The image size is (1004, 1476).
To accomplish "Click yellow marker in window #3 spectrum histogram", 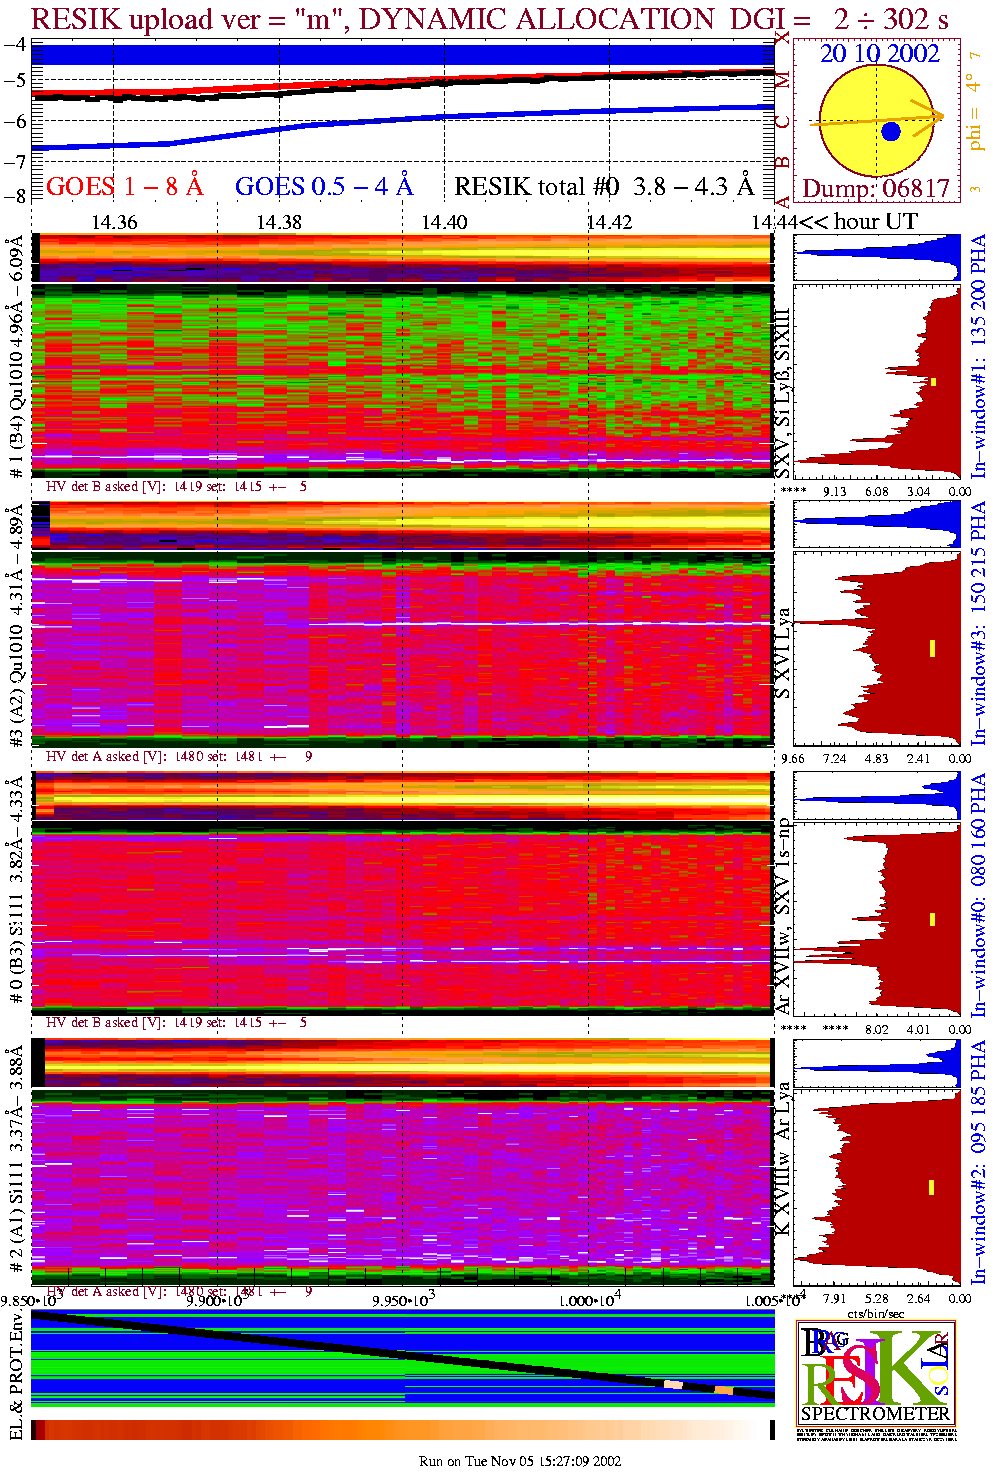I will point(932,648).
